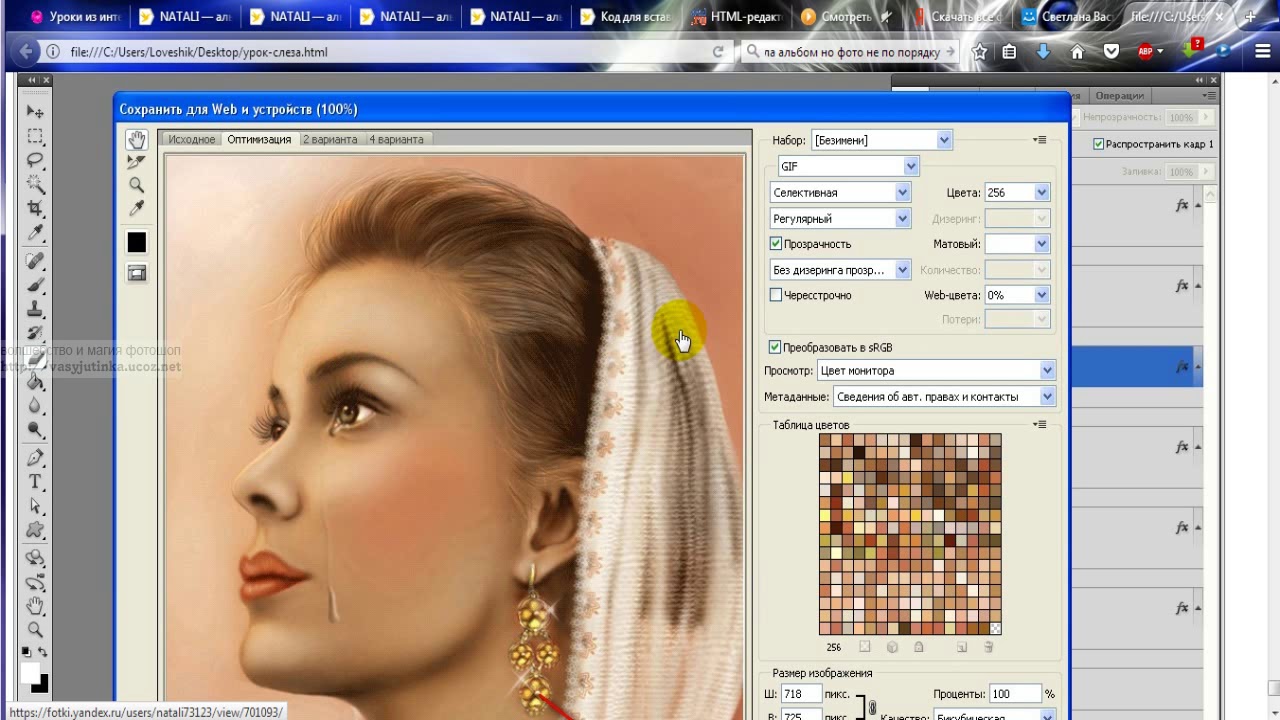This screenshot has height=720, width=1280.
Task: Select the Brush tool
Action: (x=35, y=285)
